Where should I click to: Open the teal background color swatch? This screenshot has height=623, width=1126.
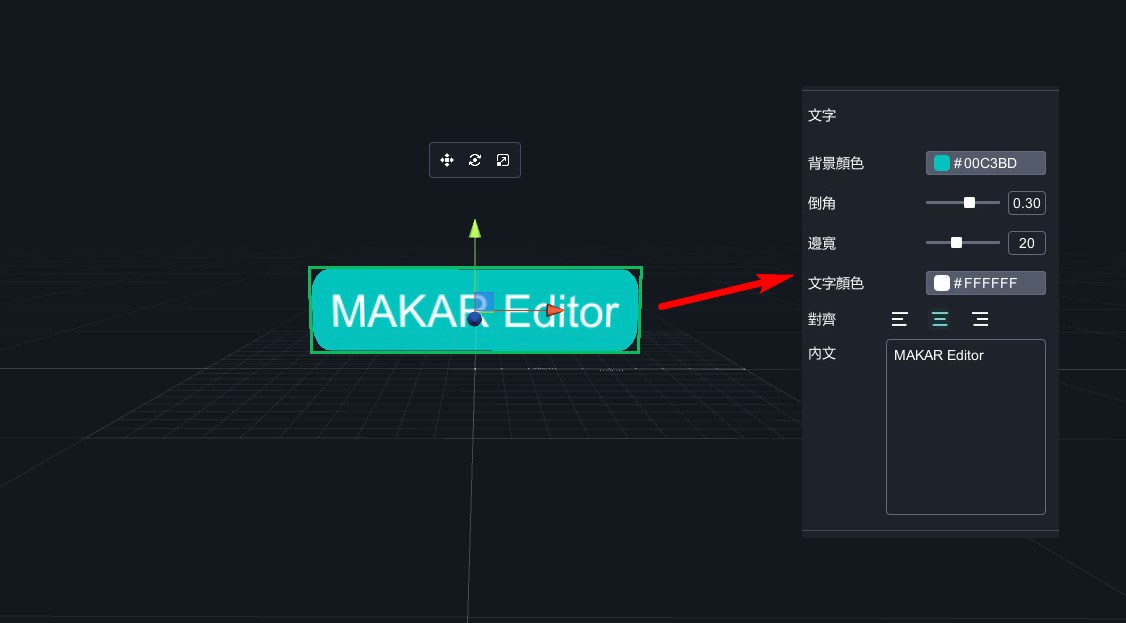point(942,163)
